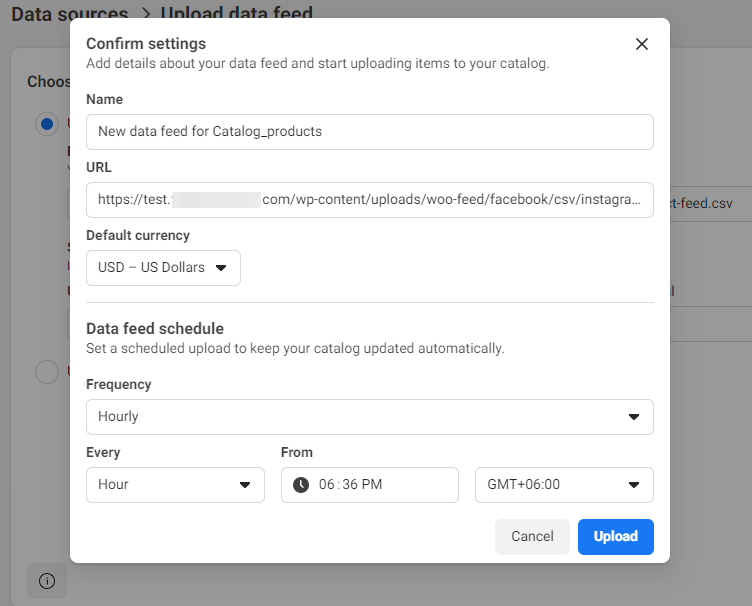Select the first upload option radio button
Screen dimensions: 752x606
click(x=46, y=124)
